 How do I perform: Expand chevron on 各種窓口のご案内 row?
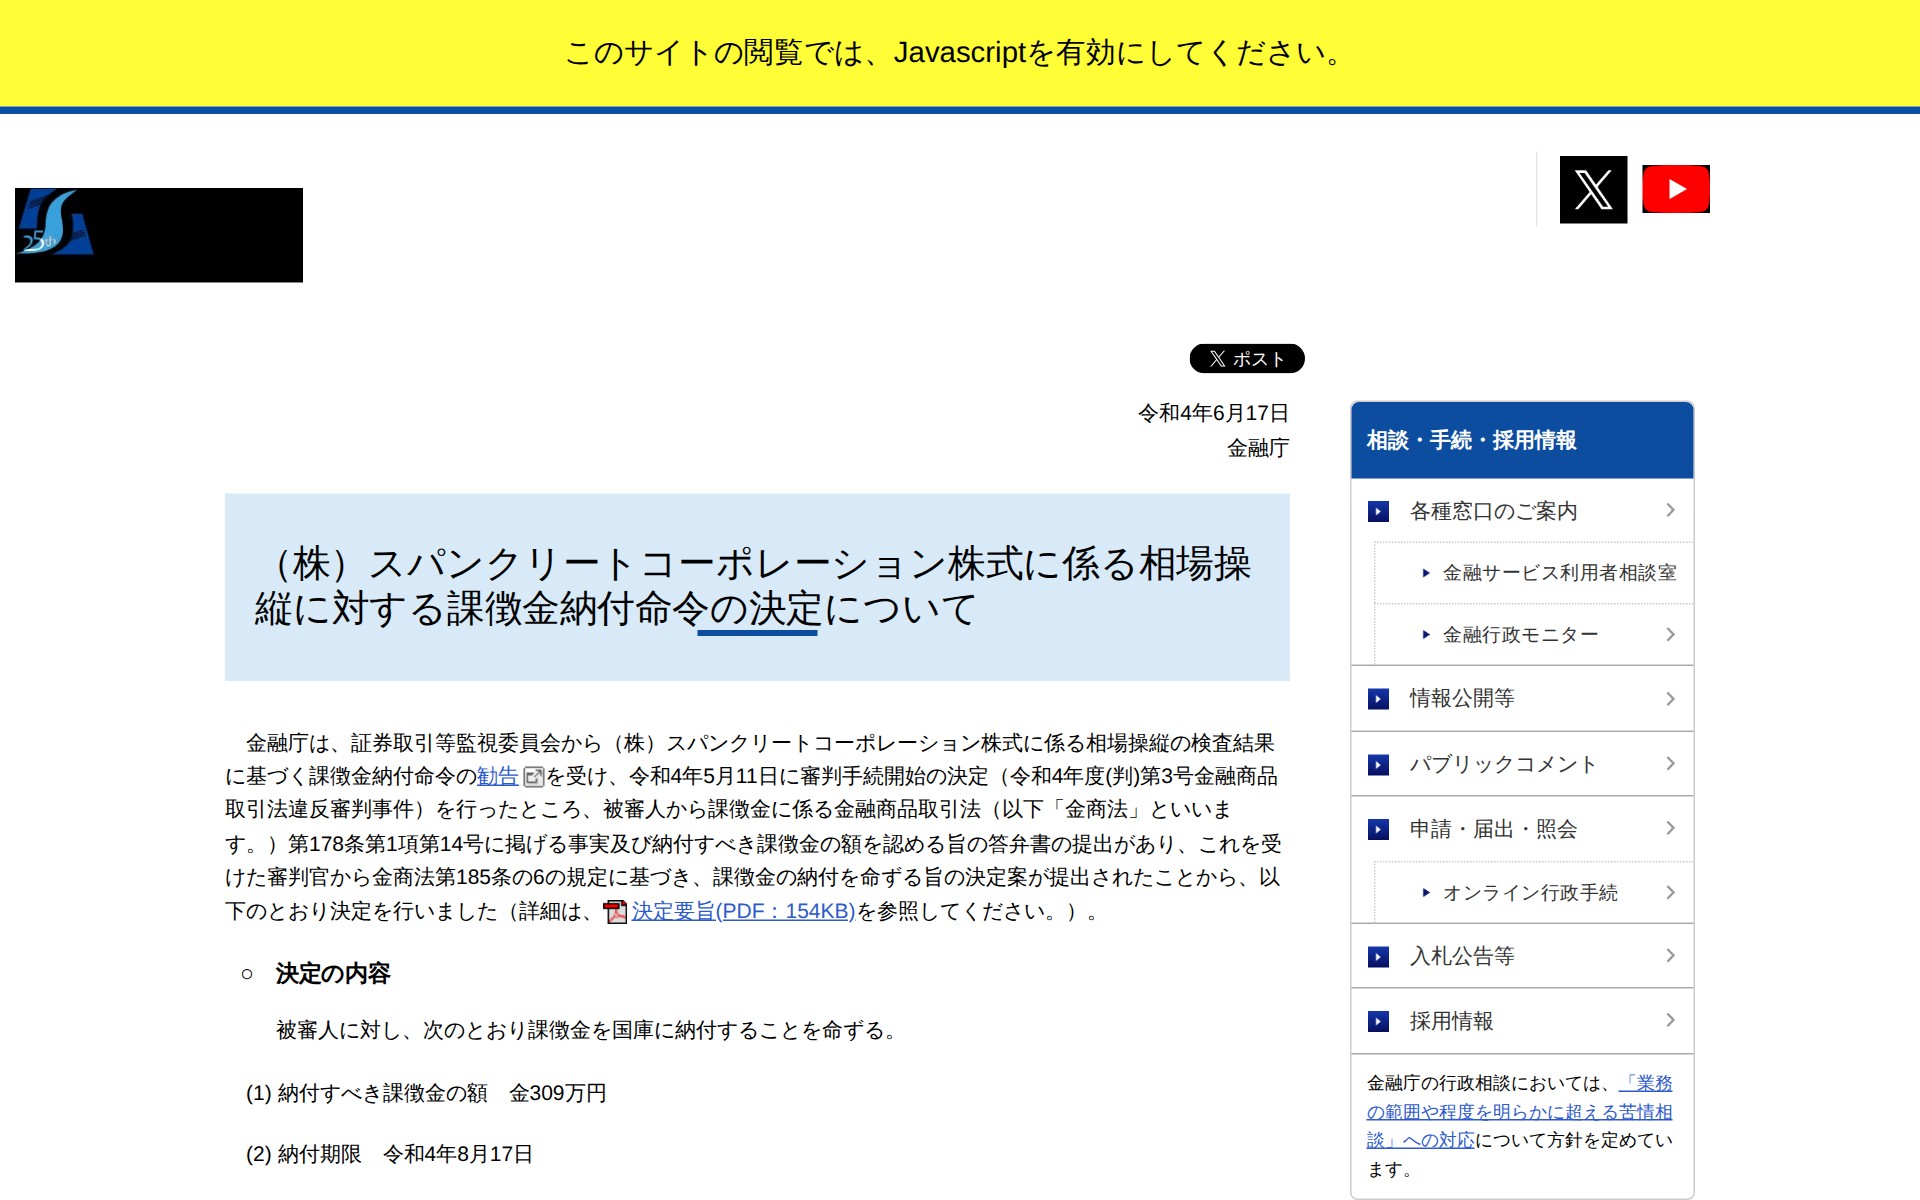click(1670, 511)
